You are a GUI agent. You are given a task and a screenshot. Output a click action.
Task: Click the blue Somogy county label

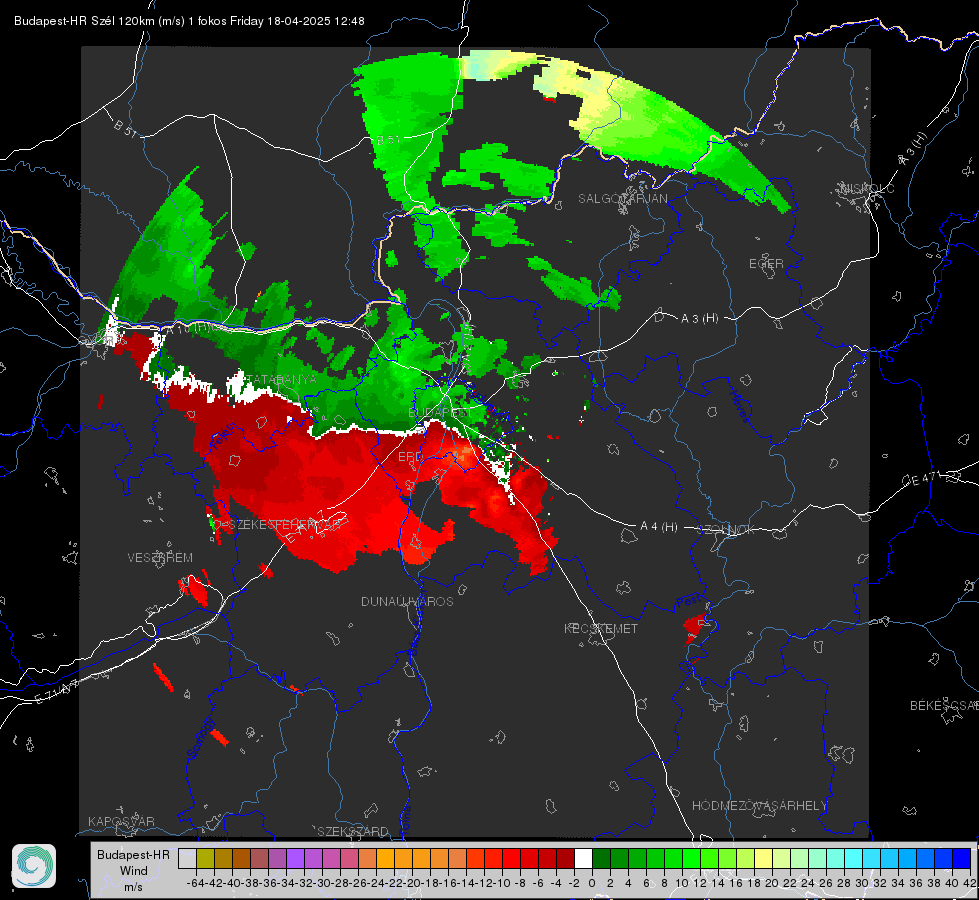[x=200, y=738]
